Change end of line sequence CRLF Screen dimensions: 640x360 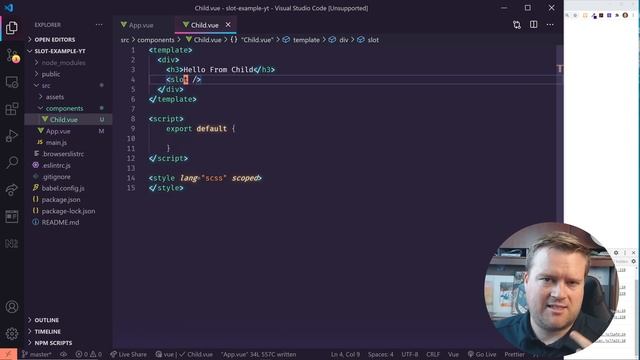(433, 354)
